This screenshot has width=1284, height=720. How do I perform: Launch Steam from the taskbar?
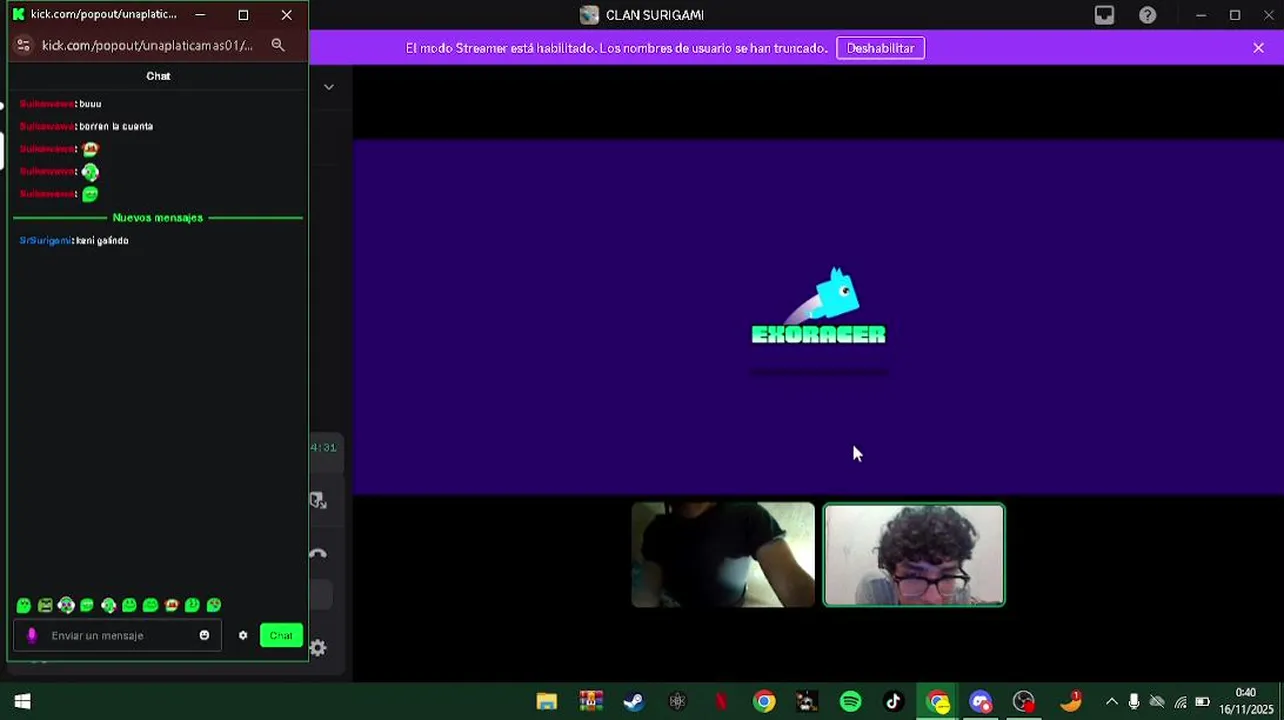pyautogui.click(x=633, y=701)
